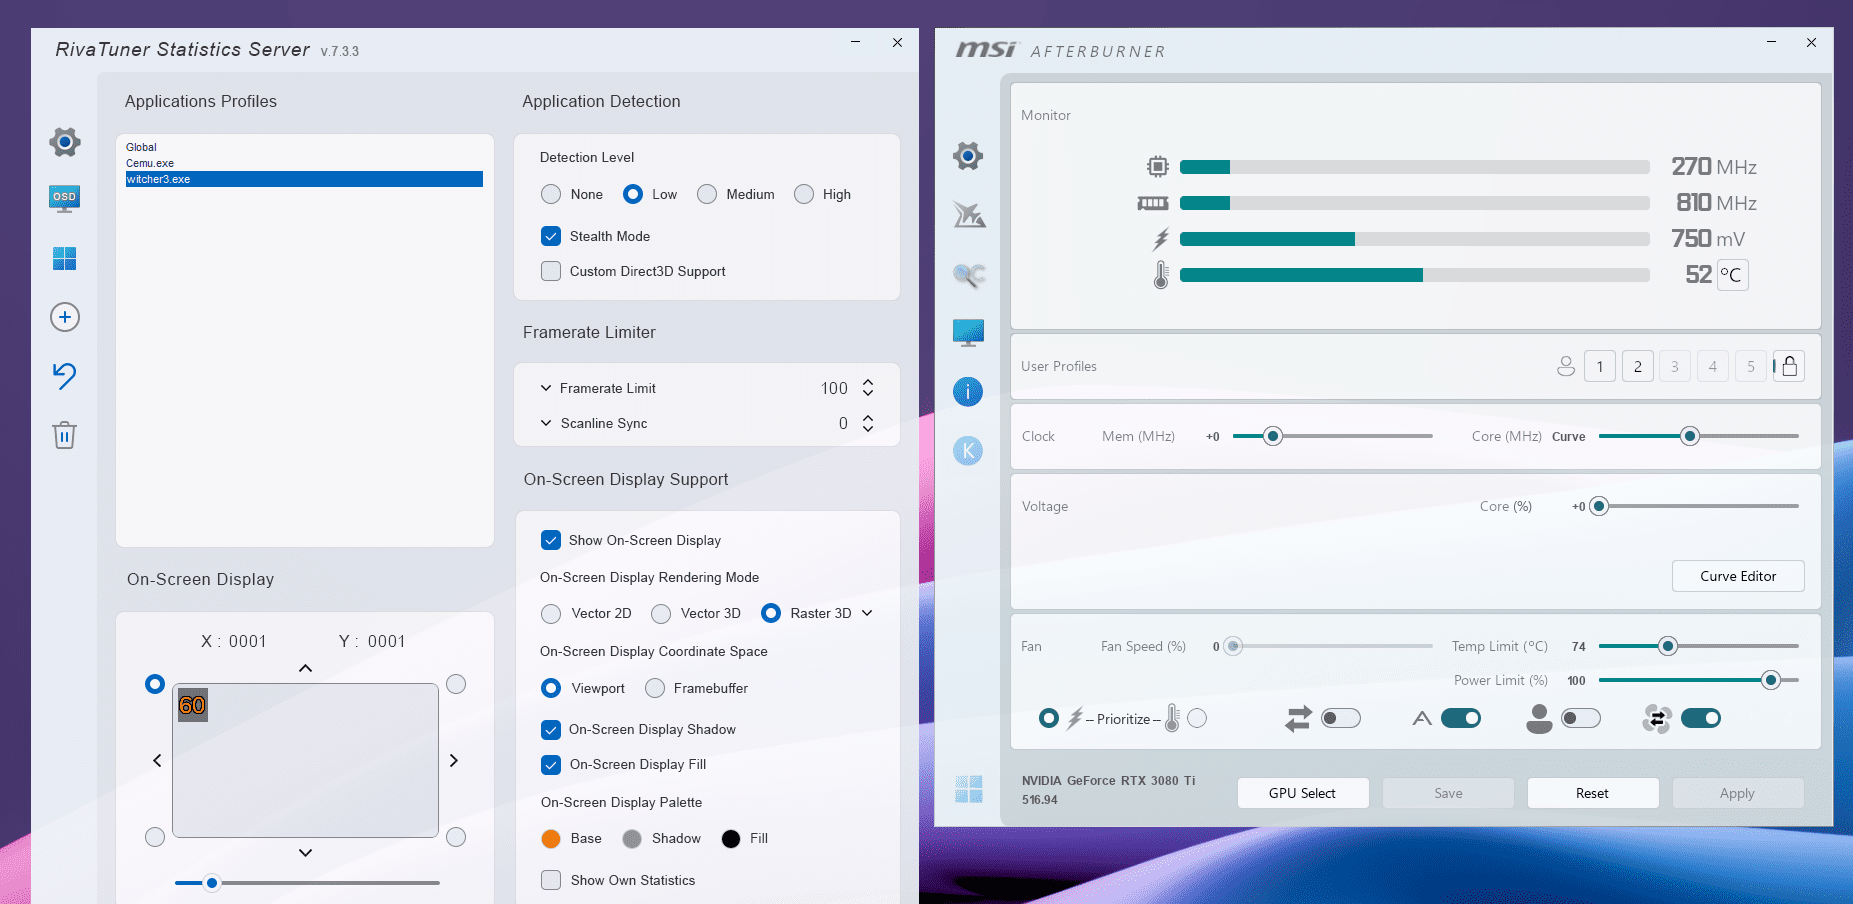The image size is (1853, 904).
Task: Add a new application profile with plus icon
Action: click(x=65, y=317)
